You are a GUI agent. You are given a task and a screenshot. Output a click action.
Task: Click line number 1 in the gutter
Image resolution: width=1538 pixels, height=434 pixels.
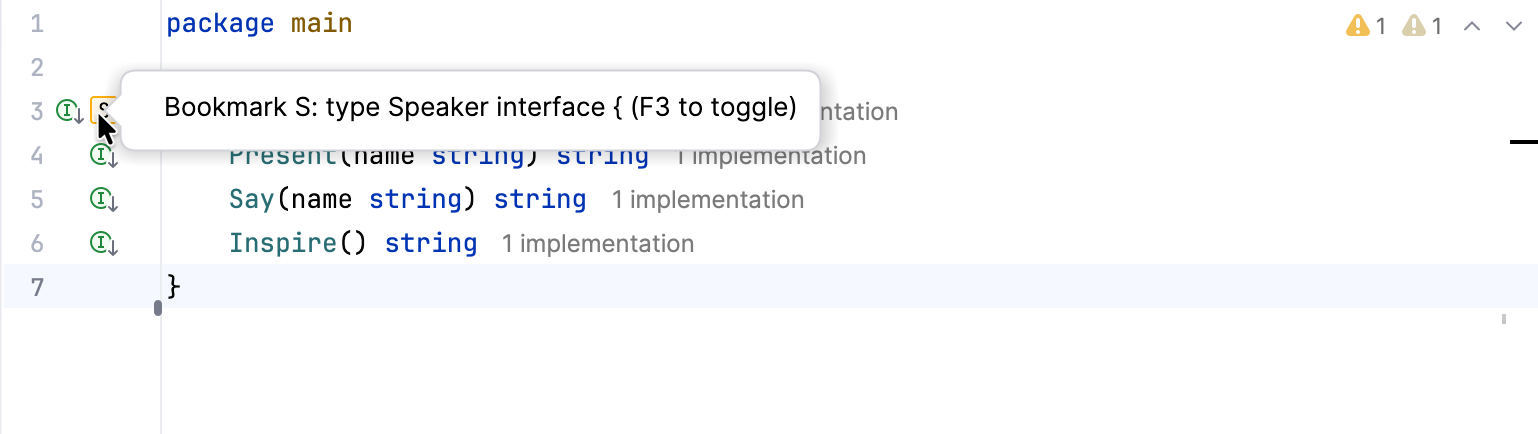(x=37, y=23)
